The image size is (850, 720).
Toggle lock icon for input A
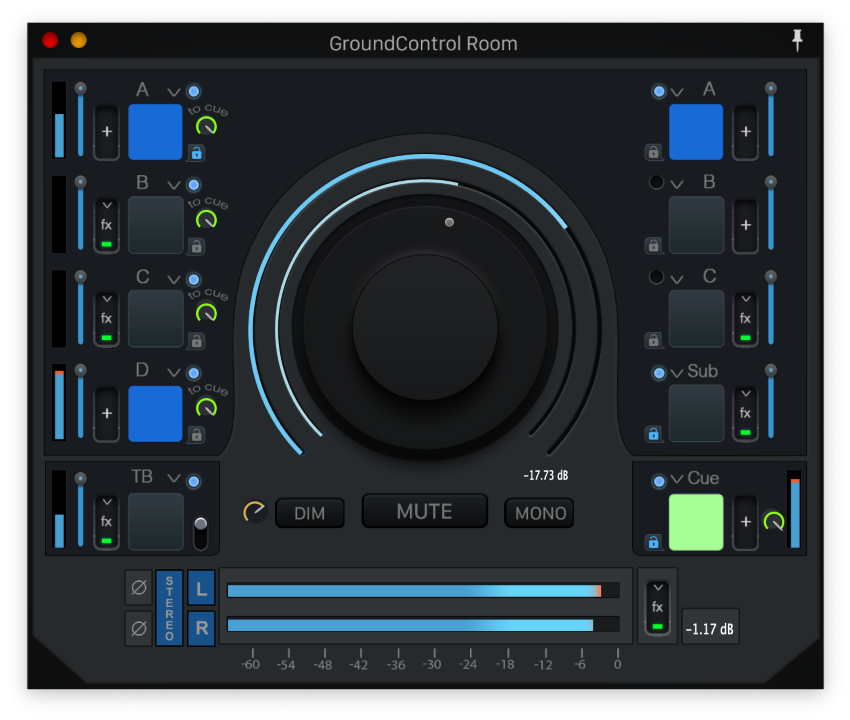click(x=196, y=153)
